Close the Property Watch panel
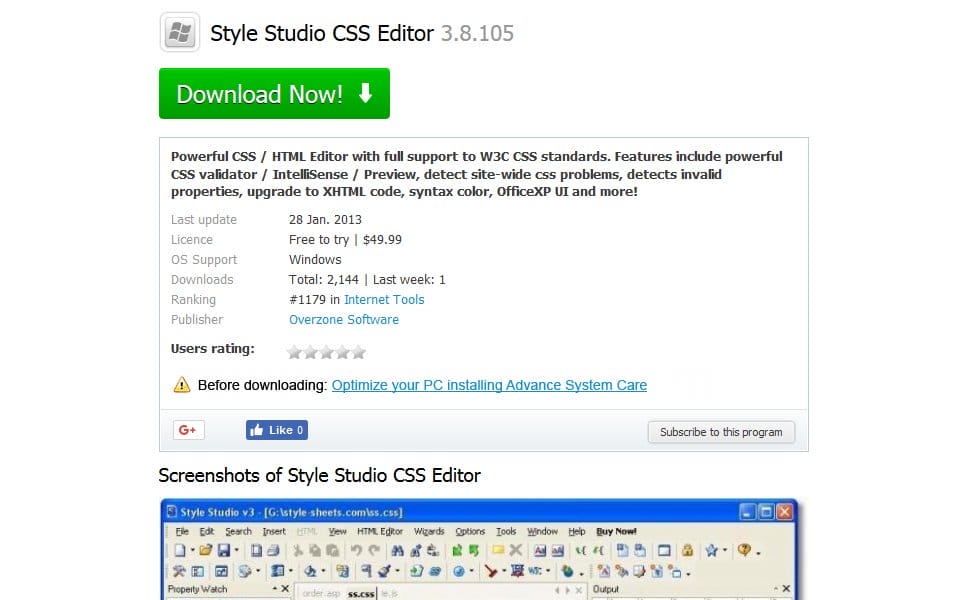 click(285, 589)
